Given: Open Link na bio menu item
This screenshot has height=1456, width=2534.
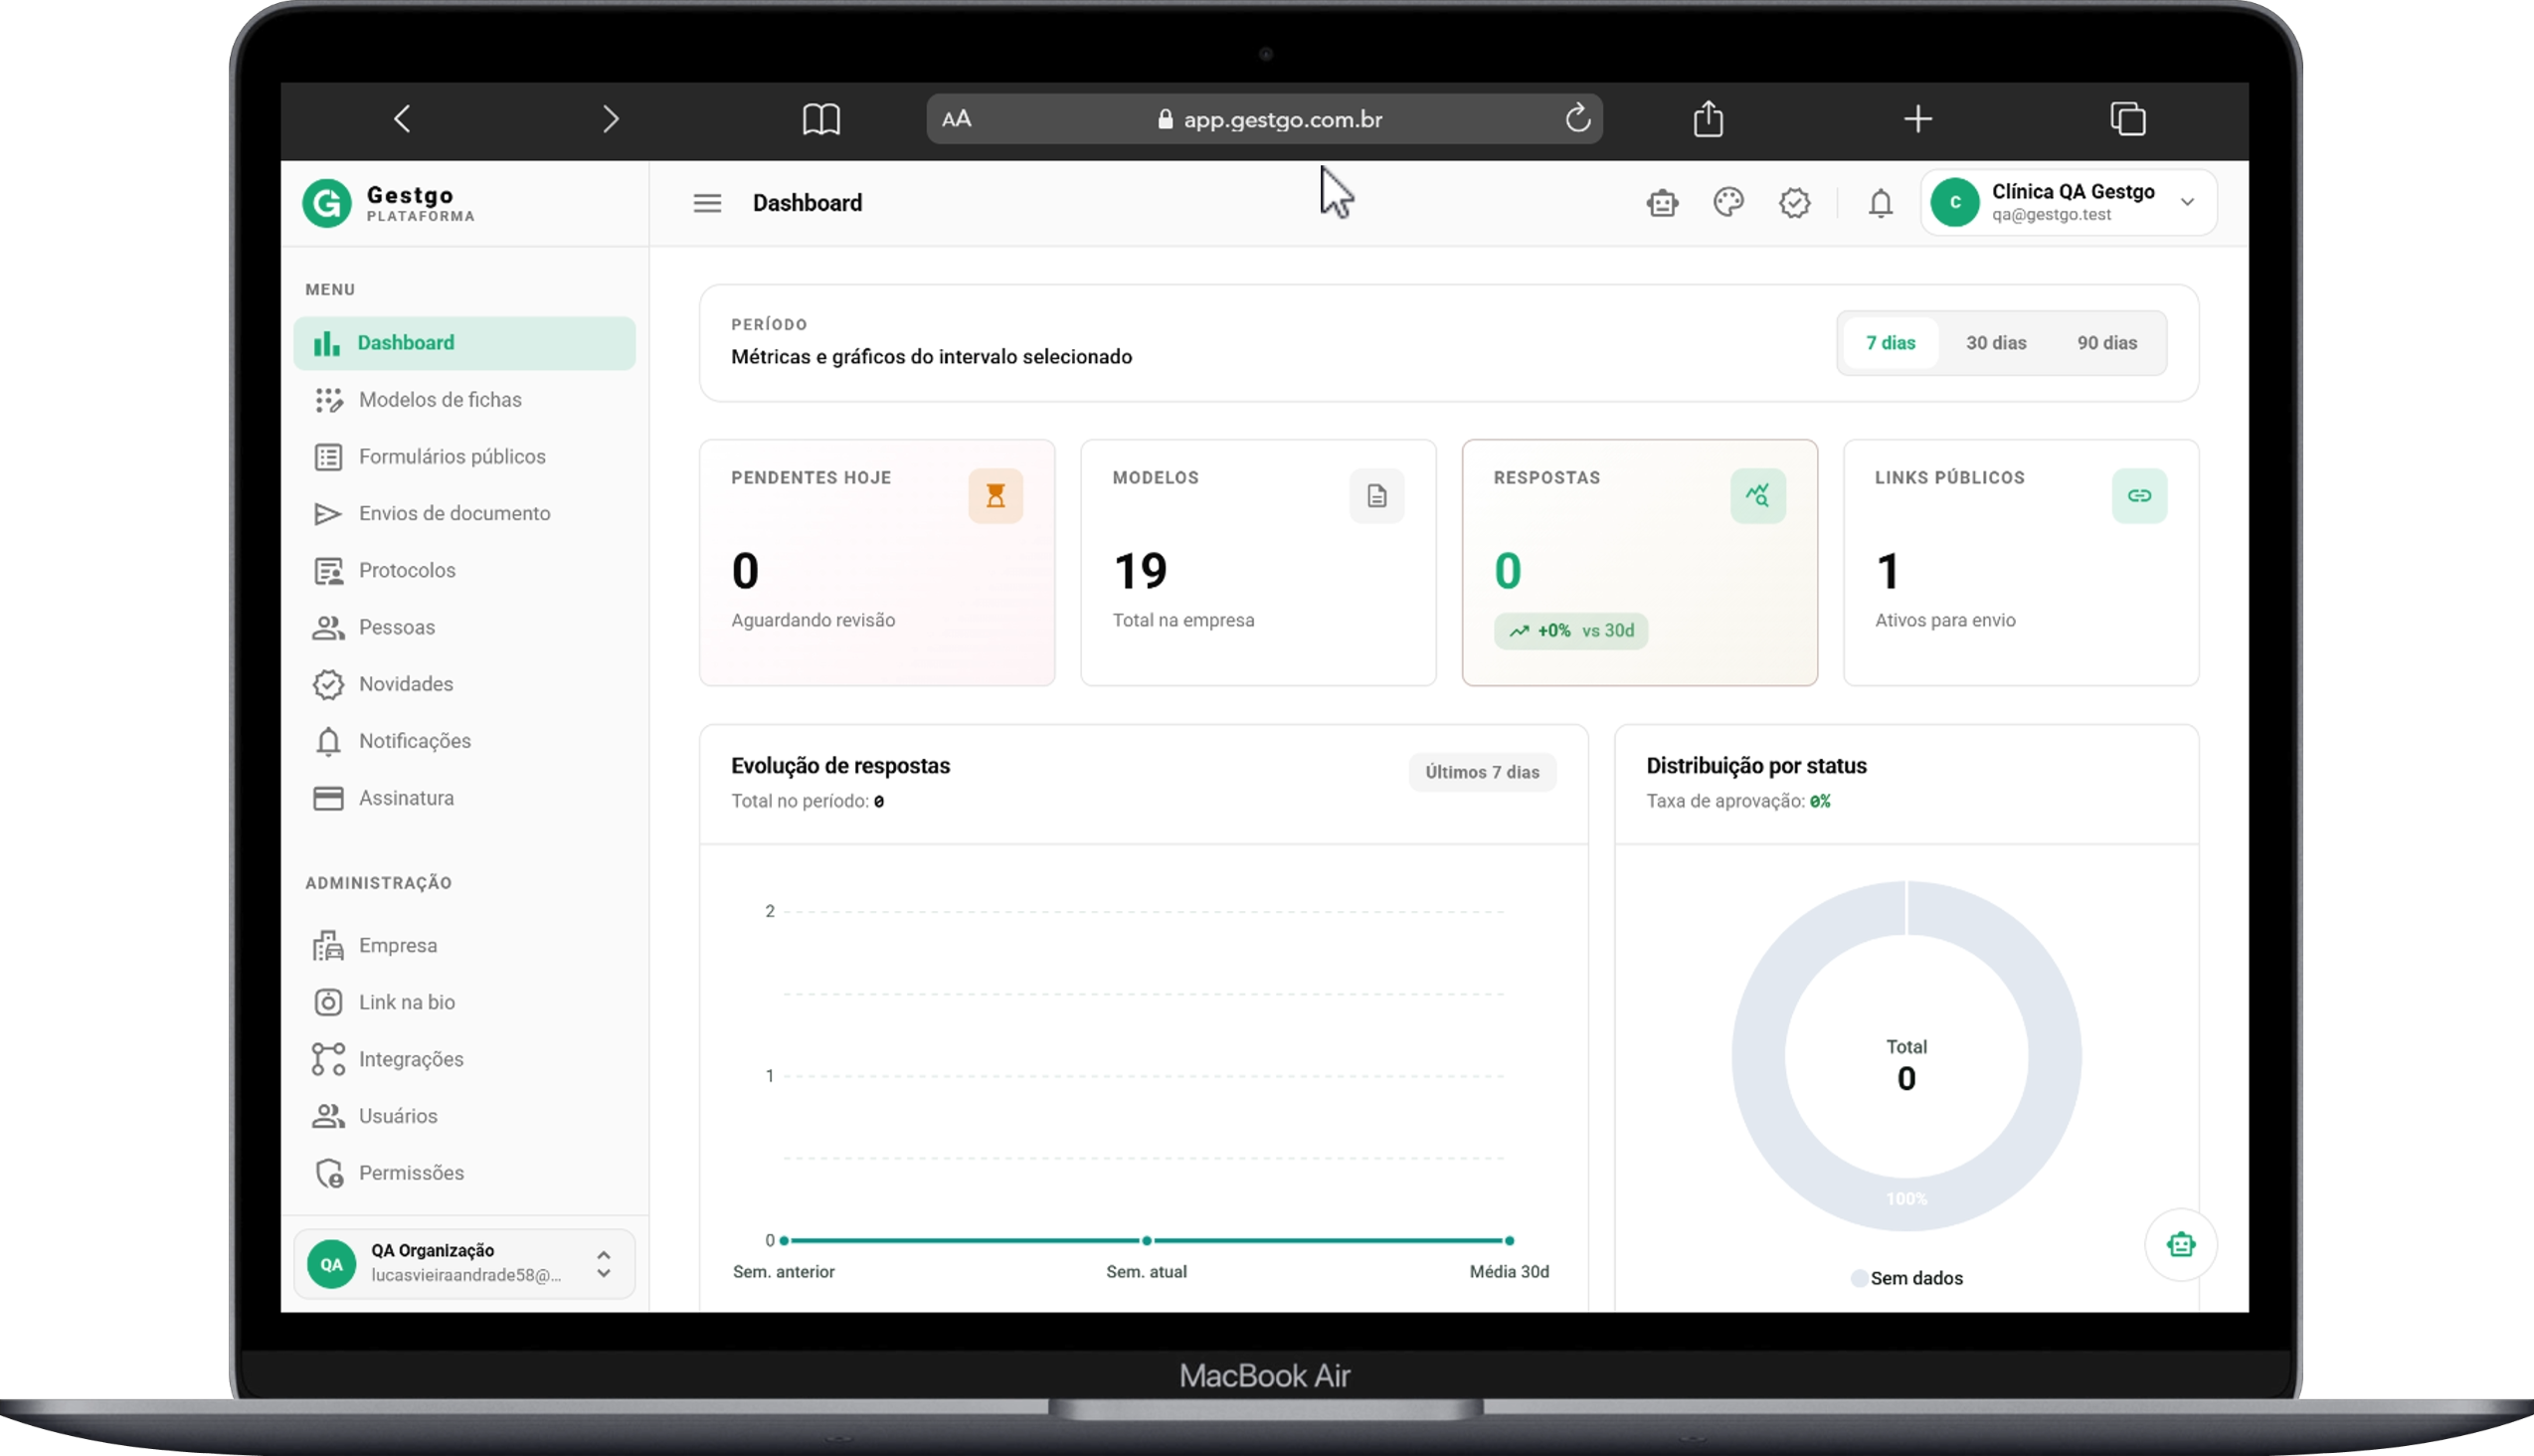Looking at the screenshot, I should (x=464, y=1003).
